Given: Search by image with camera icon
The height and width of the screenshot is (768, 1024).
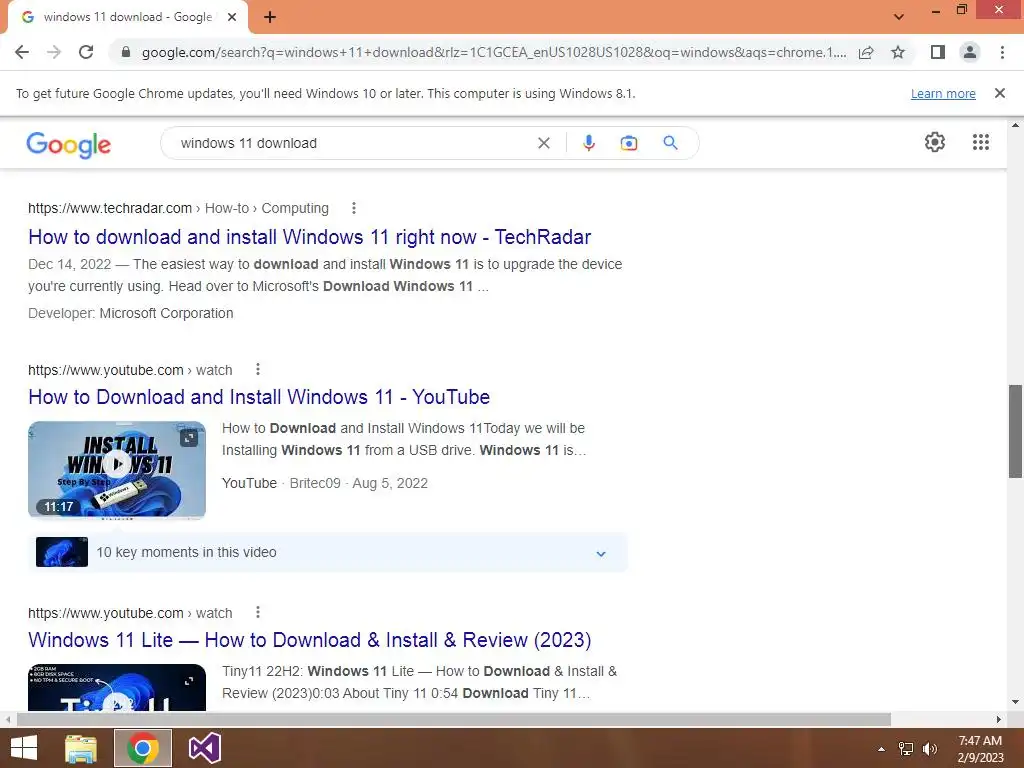Looking at the screenshot, I should point(628,143).
